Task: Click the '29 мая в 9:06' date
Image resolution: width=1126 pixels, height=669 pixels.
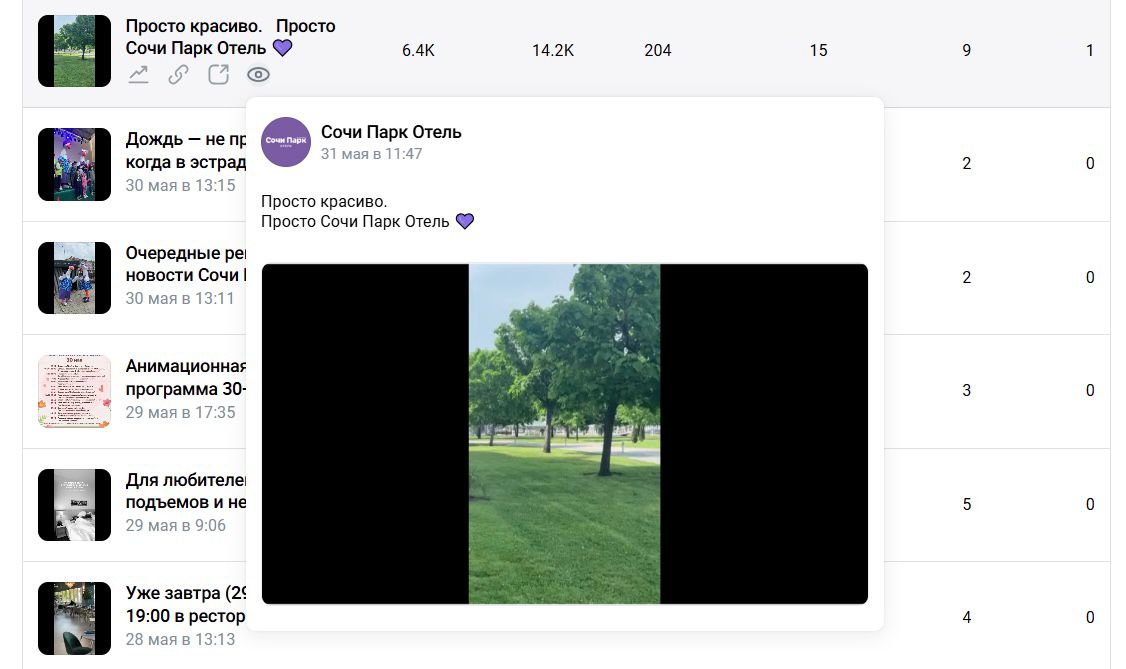Action: [x=176, y=525]
